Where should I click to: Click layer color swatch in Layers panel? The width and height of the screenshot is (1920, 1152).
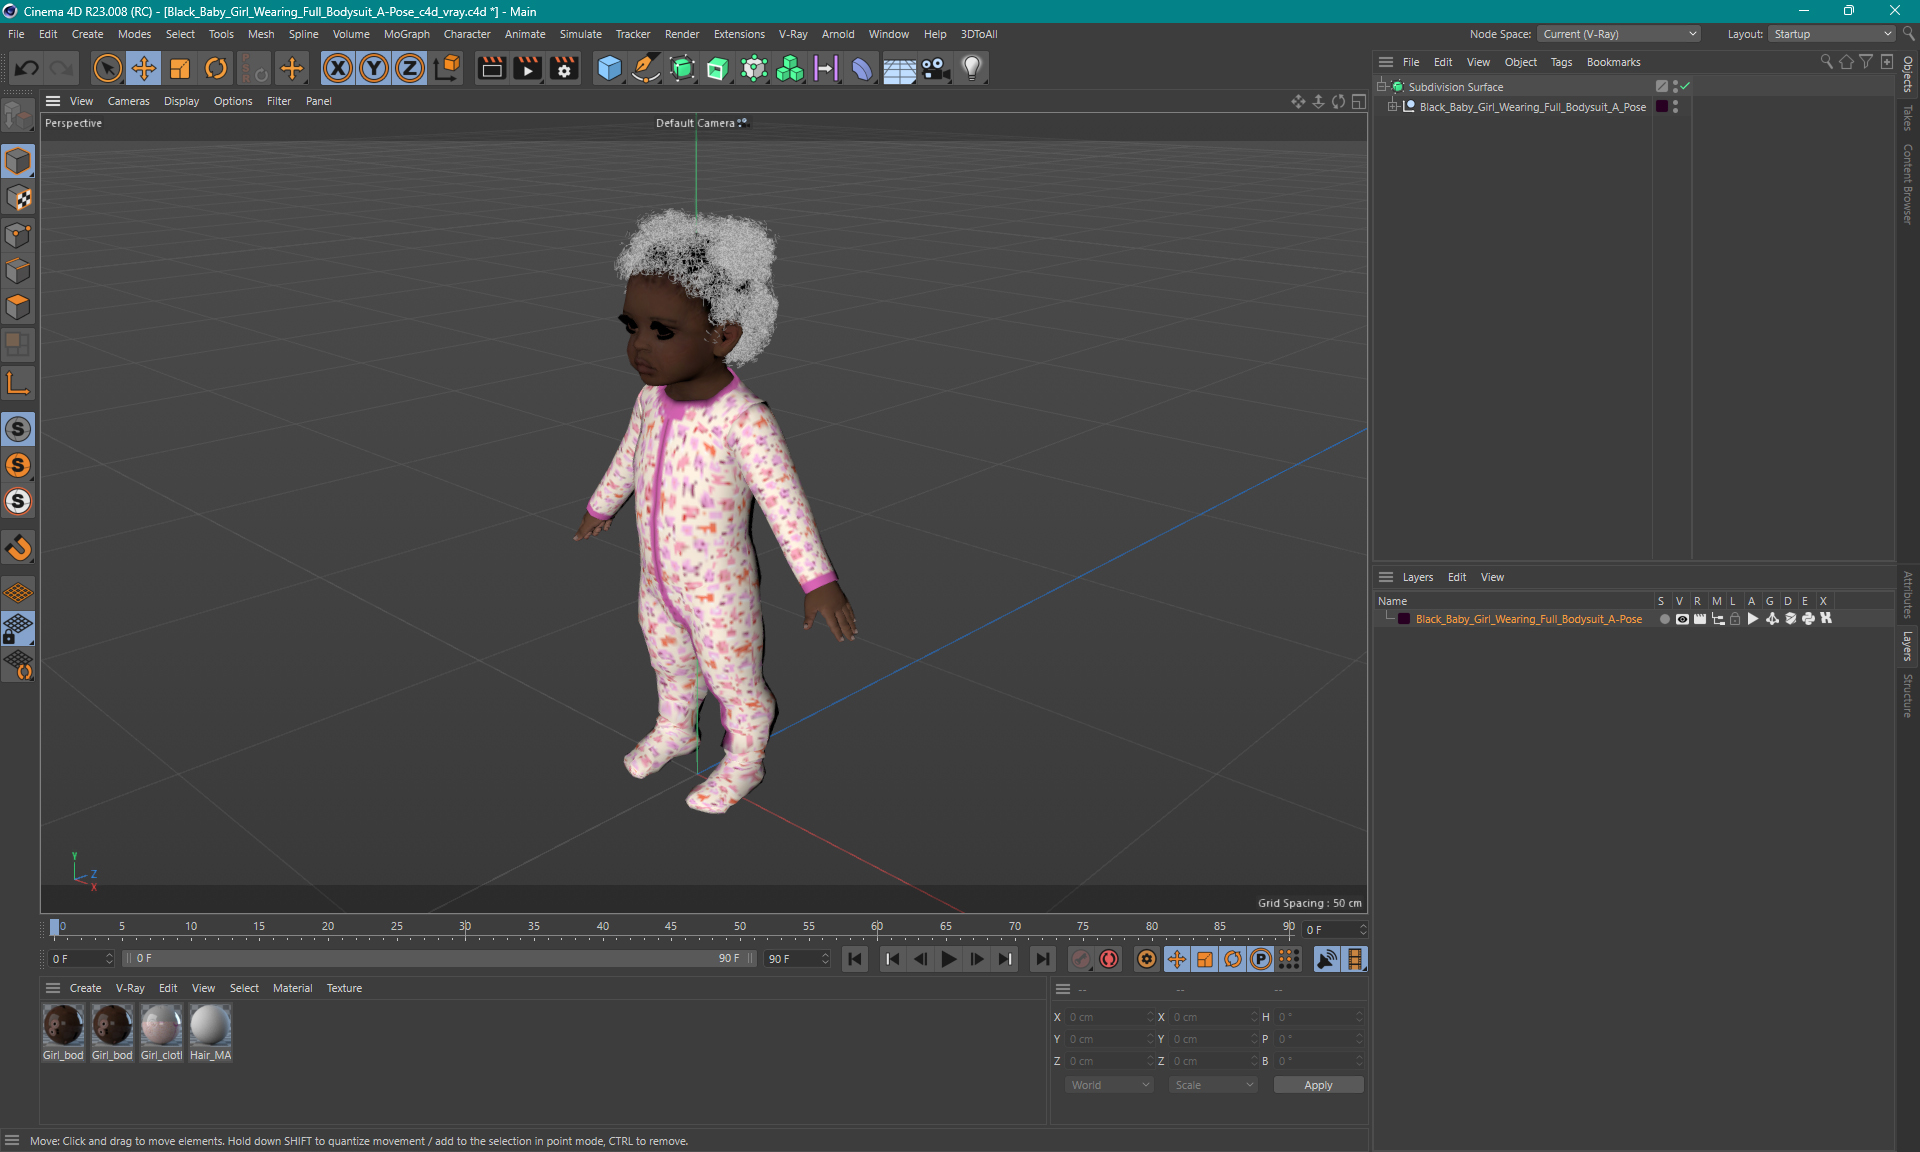(x=1404, y=619)
